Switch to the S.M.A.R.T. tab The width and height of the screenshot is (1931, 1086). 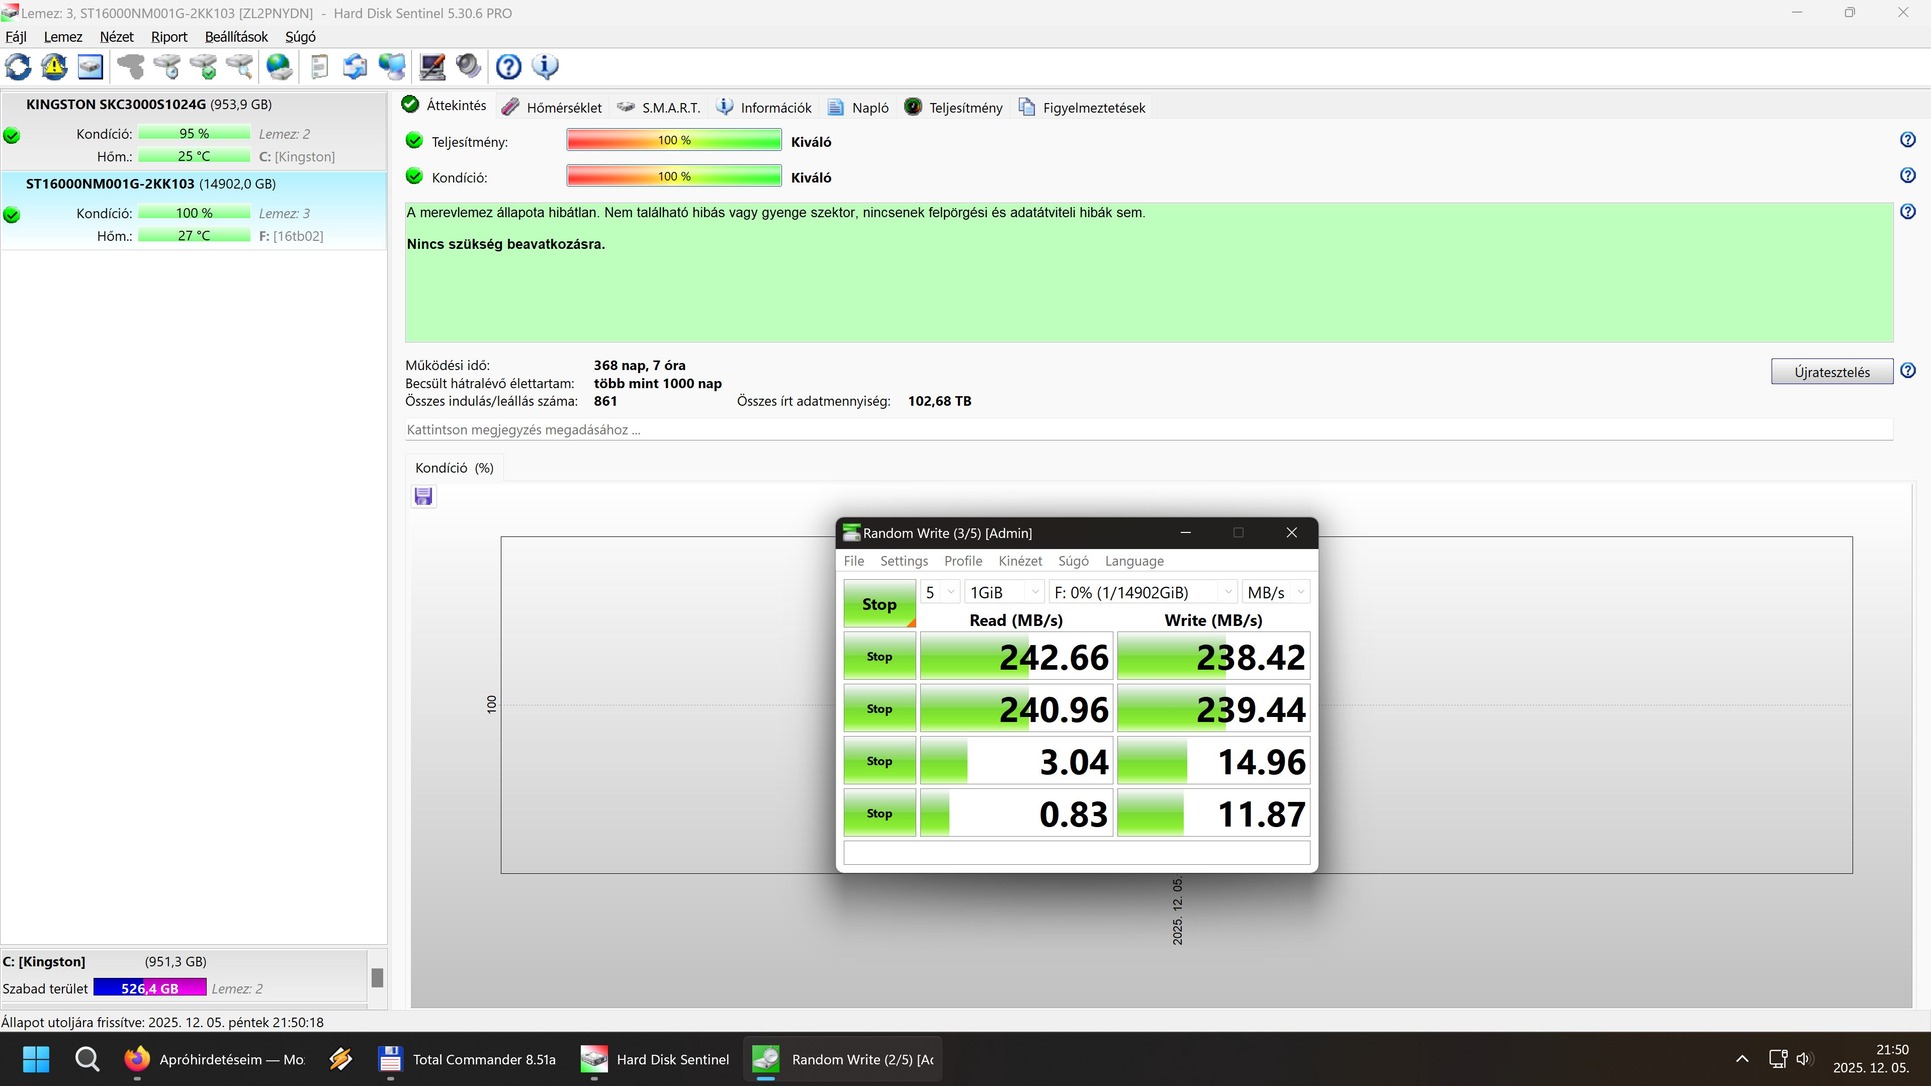[658, 107]
